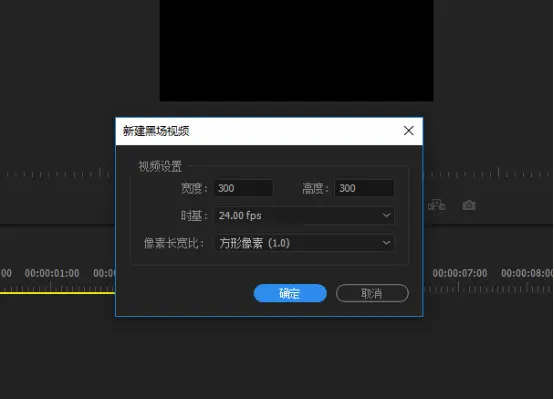Click the 新建黑场视频 dialog title
Screen dimensions: 554x399
click(x=156, y=131)
